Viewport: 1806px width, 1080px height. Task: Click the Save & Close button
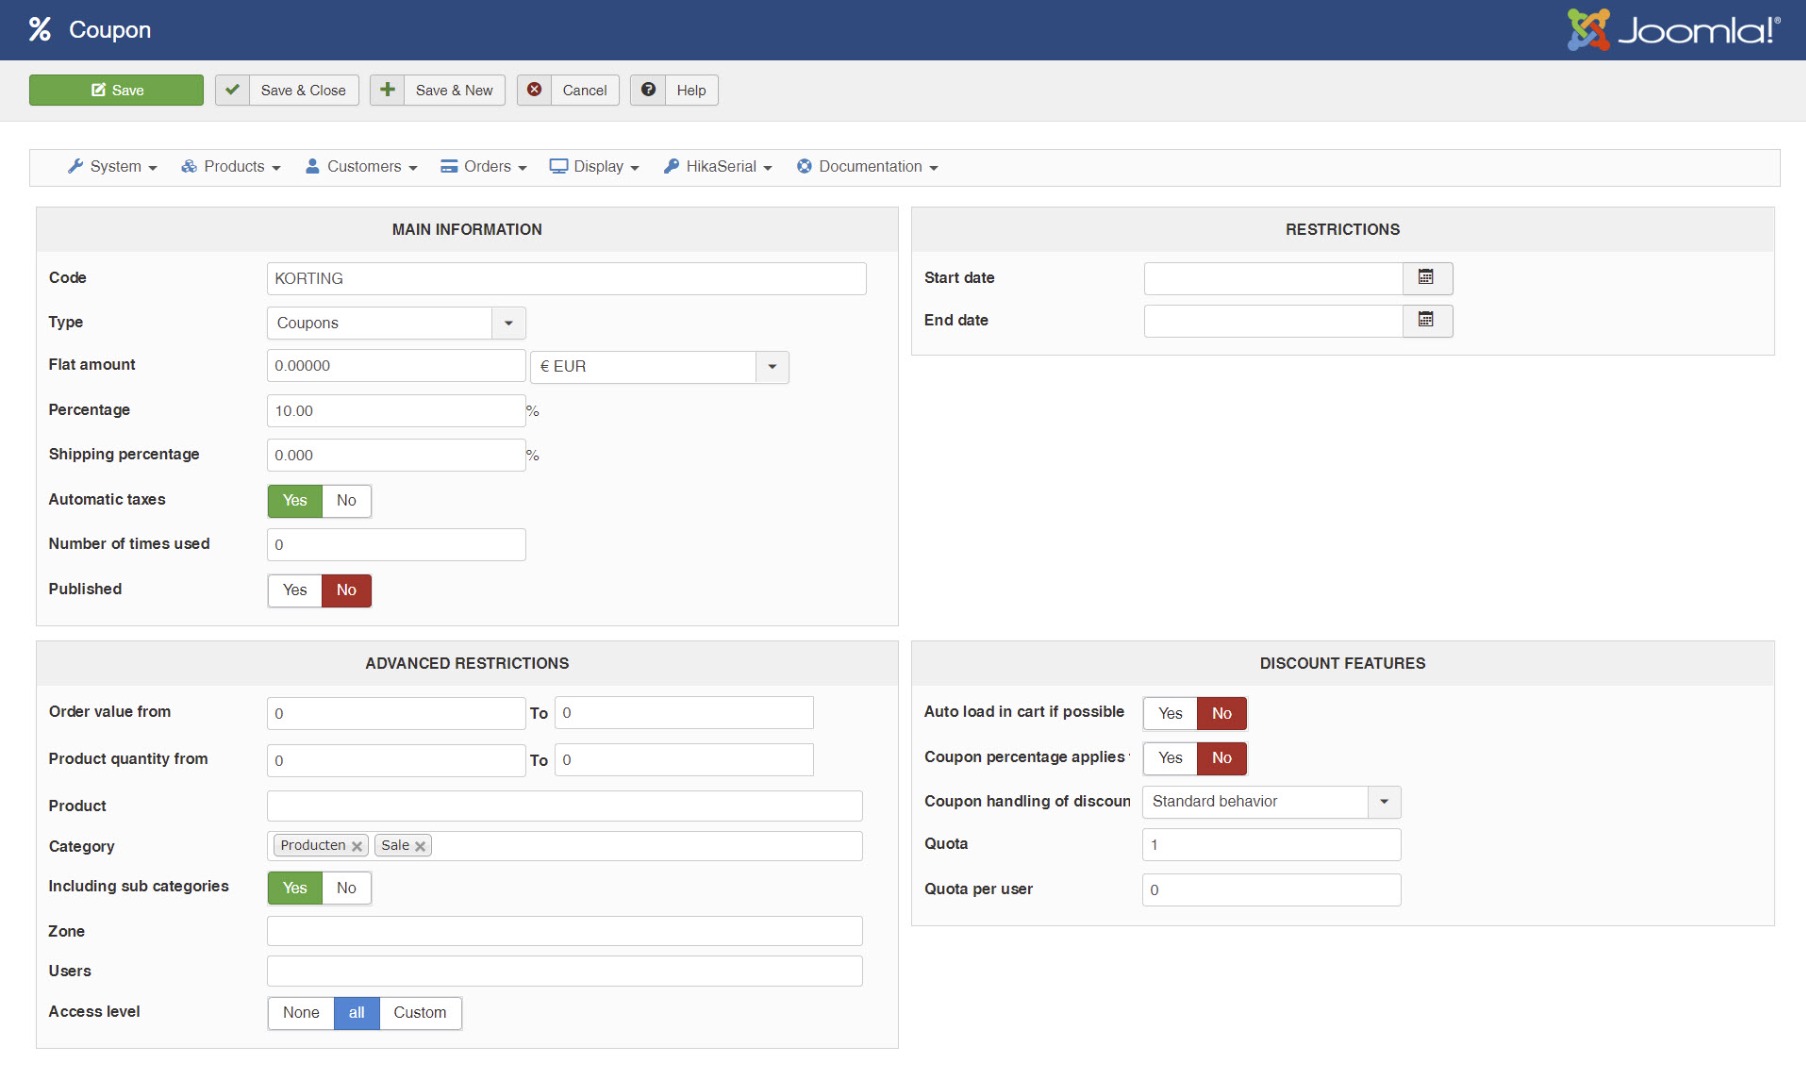click(x=286, y=90)
